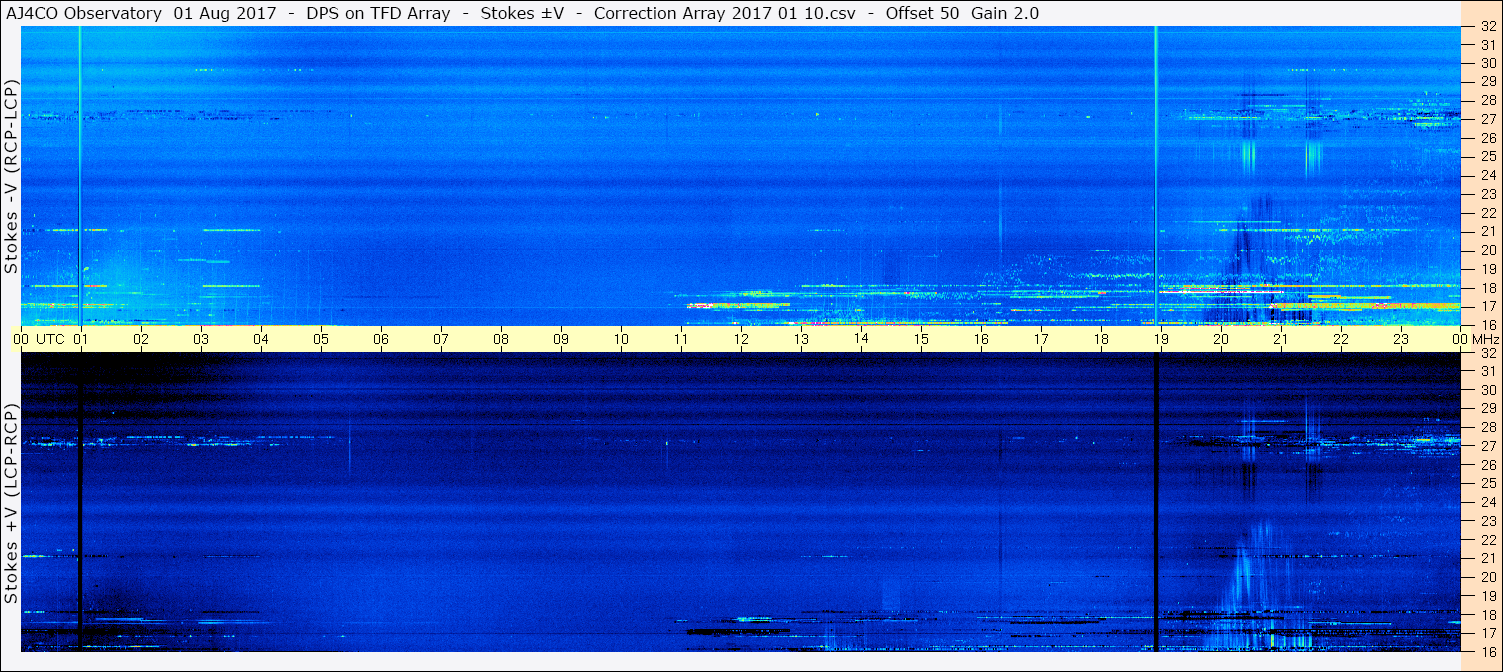Select the 20 hour marker on time axis
Screen dimensions: 1503x672
1221,339
